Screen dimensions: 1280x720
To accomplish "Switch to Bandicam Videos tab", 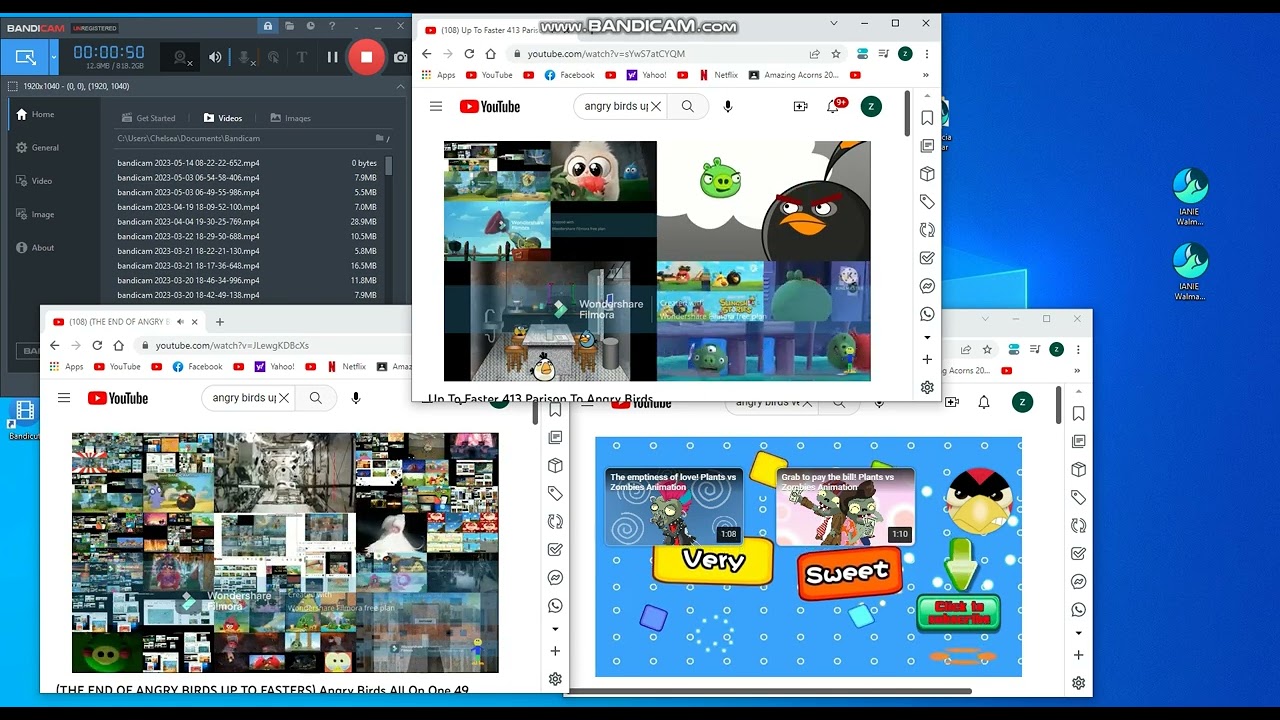I will [222, 118].
